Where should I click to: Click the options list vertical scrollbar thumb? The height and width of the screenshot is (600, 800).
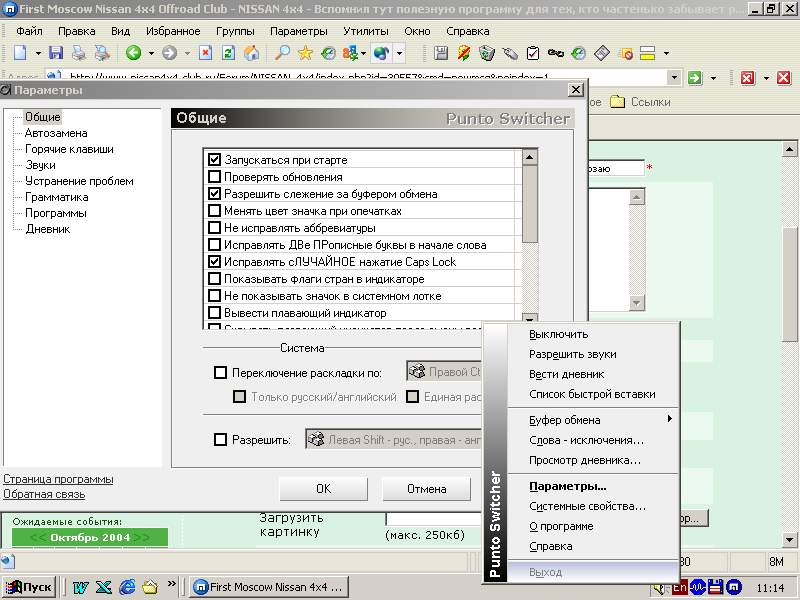coord(530,204)
